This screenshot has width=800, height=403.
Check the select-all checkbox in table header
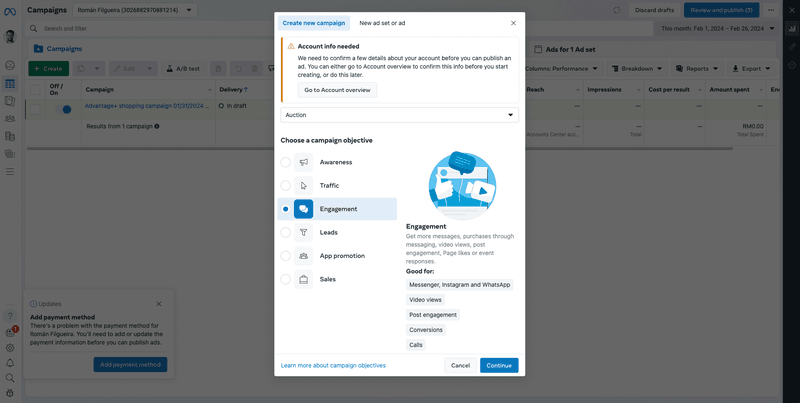pyautogui.click(x=35, y=90)
